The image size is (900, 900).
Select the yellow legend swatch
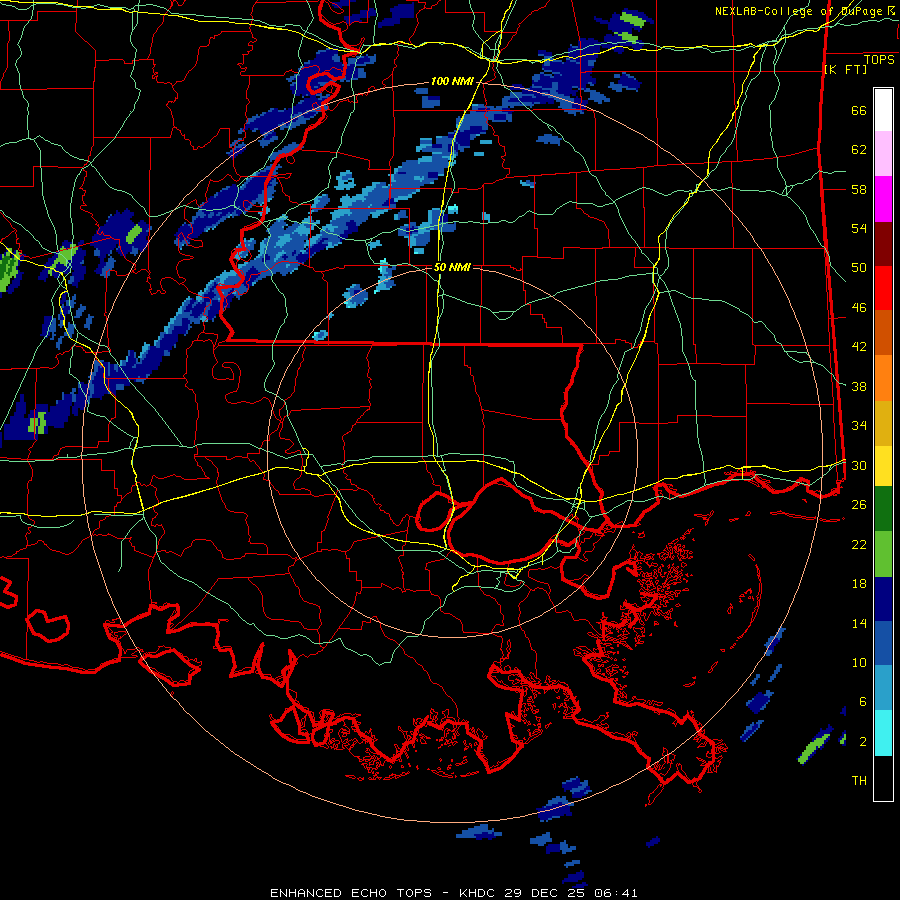tap(883, 466)
